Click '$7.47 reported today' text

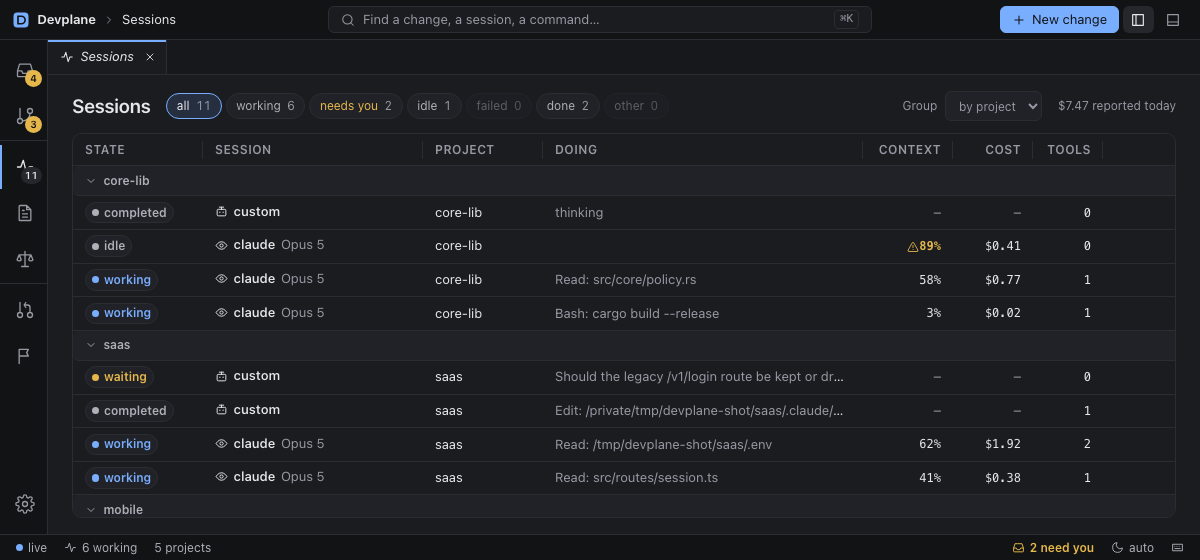pyautogui.click(x=1117, y=106)
